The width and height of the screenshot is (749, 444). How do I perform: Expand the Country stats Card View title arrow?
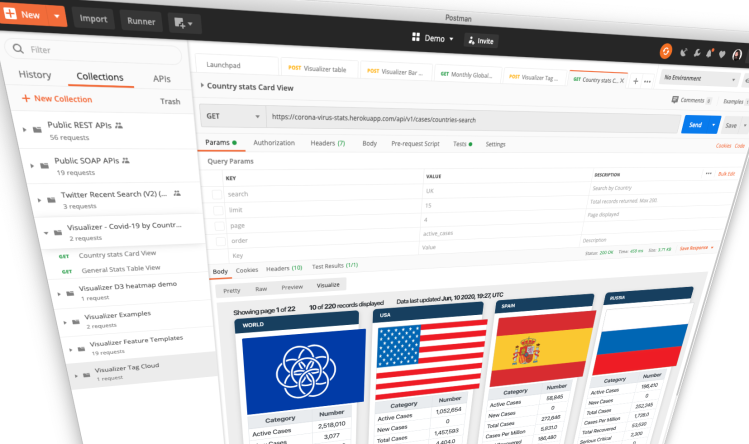(202, 85)
